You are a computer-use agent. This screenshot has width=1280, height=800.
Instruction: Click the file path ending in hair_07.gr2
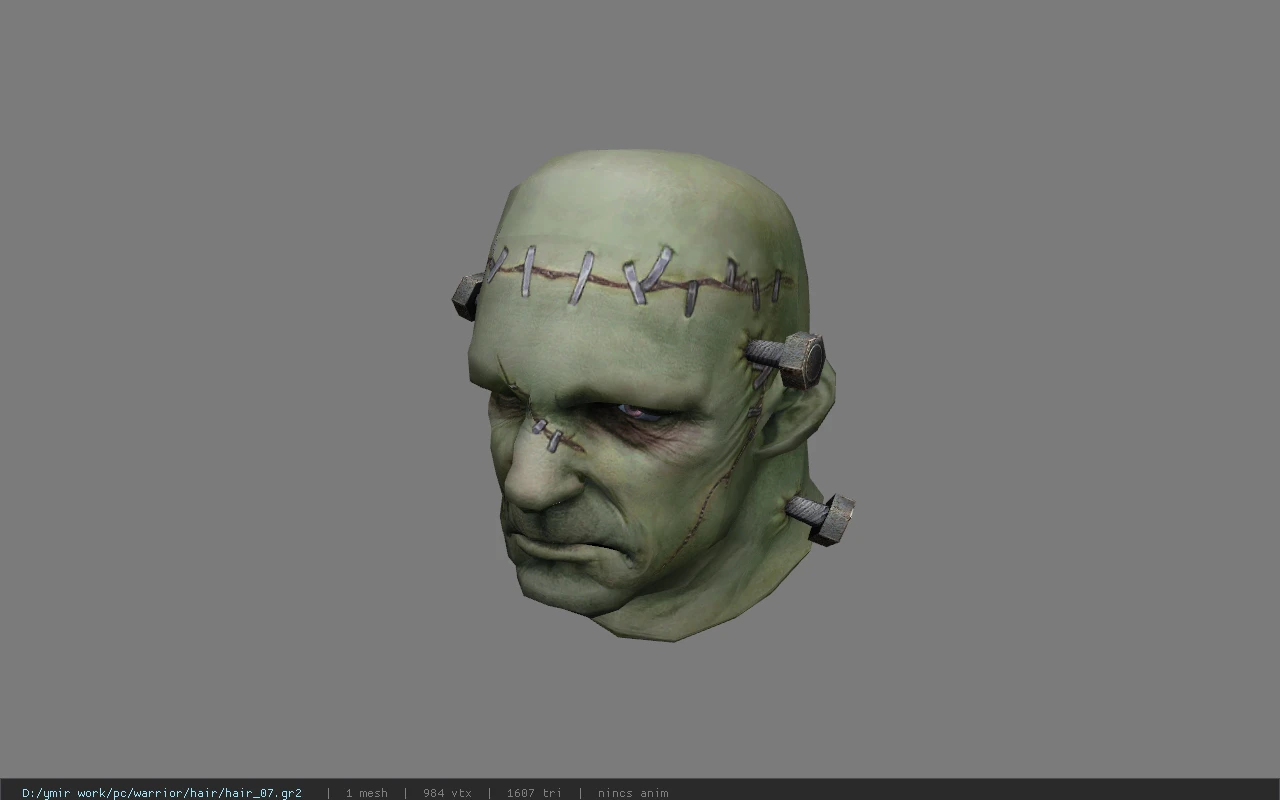[x=162, y=793]
